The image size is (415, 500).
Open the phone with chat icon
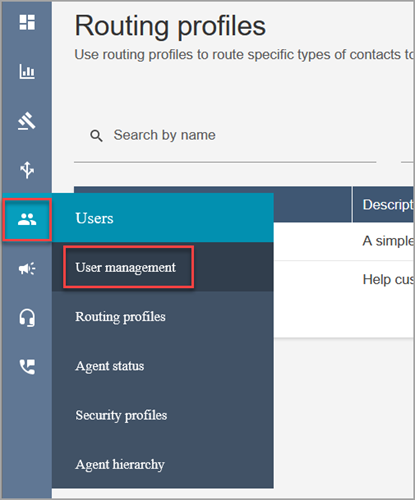pyautogui.click(x=27, y=367)
